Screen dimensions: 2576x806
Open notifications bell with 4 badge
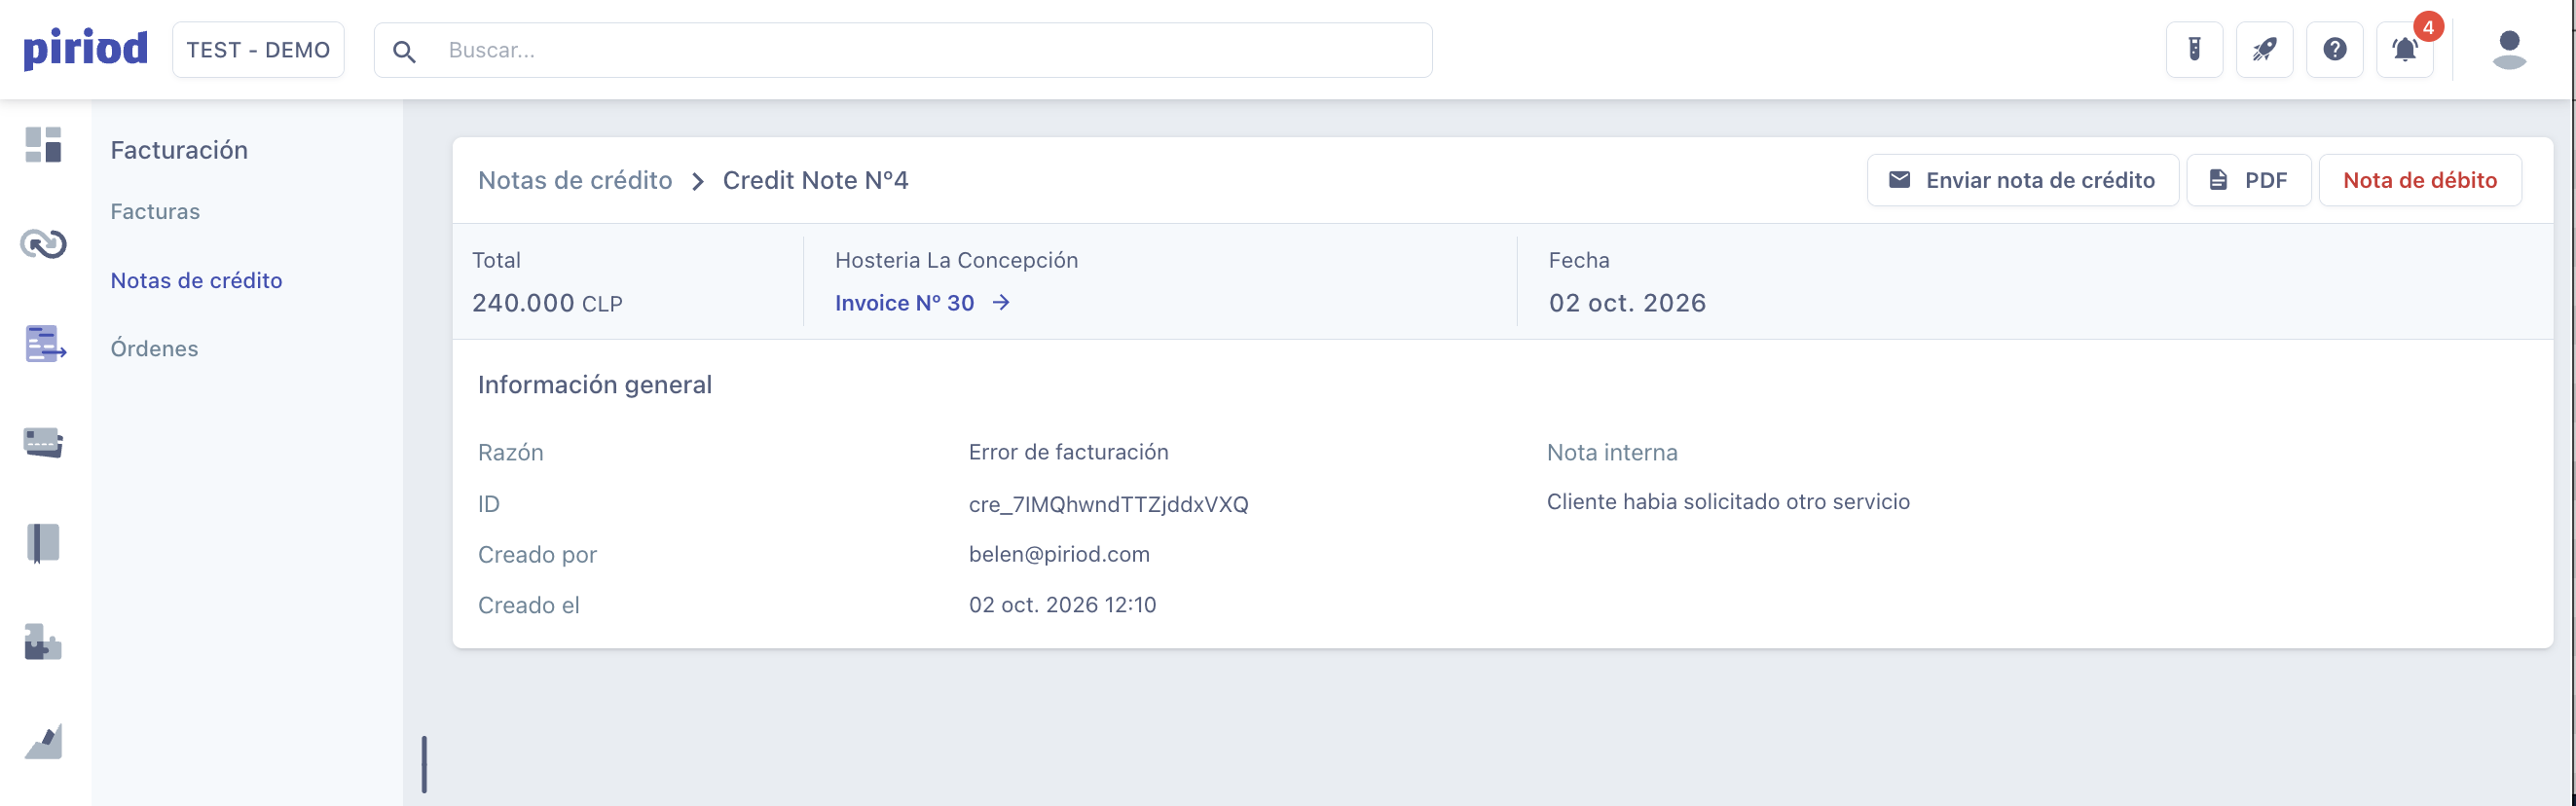[x=2405, y=50]
